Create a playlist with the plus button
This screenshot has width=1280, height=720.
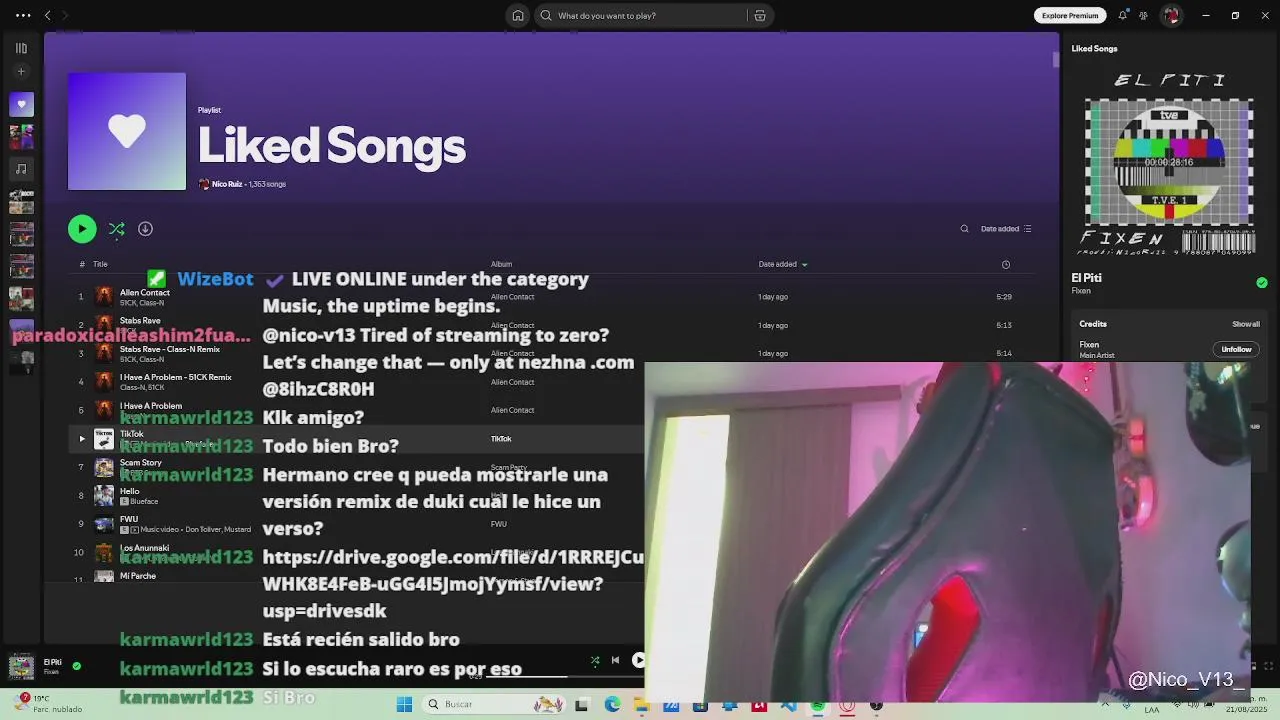(21, 72)
